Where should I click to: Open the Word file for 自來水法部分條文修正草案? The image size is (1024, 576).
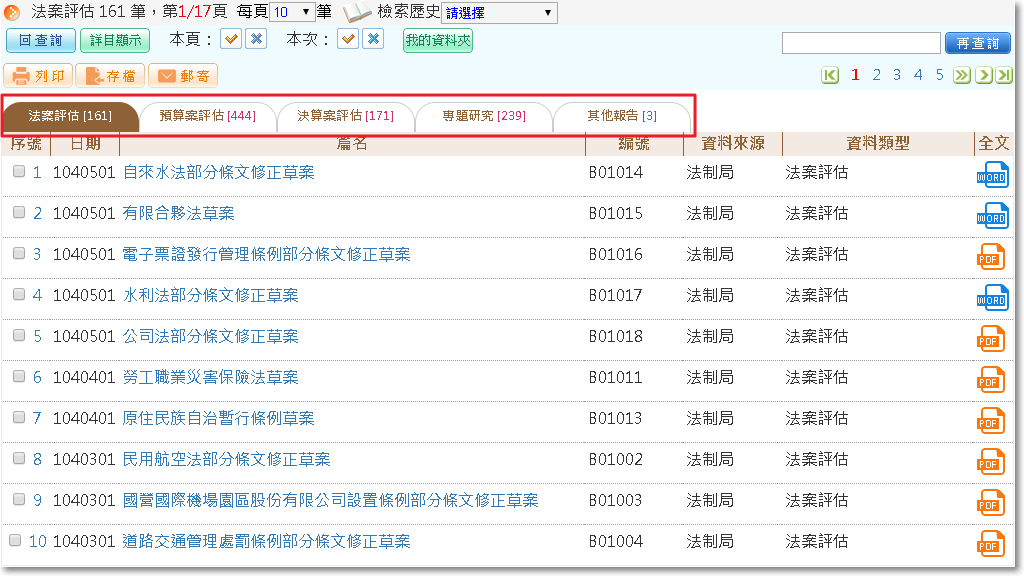coord(991,174)
